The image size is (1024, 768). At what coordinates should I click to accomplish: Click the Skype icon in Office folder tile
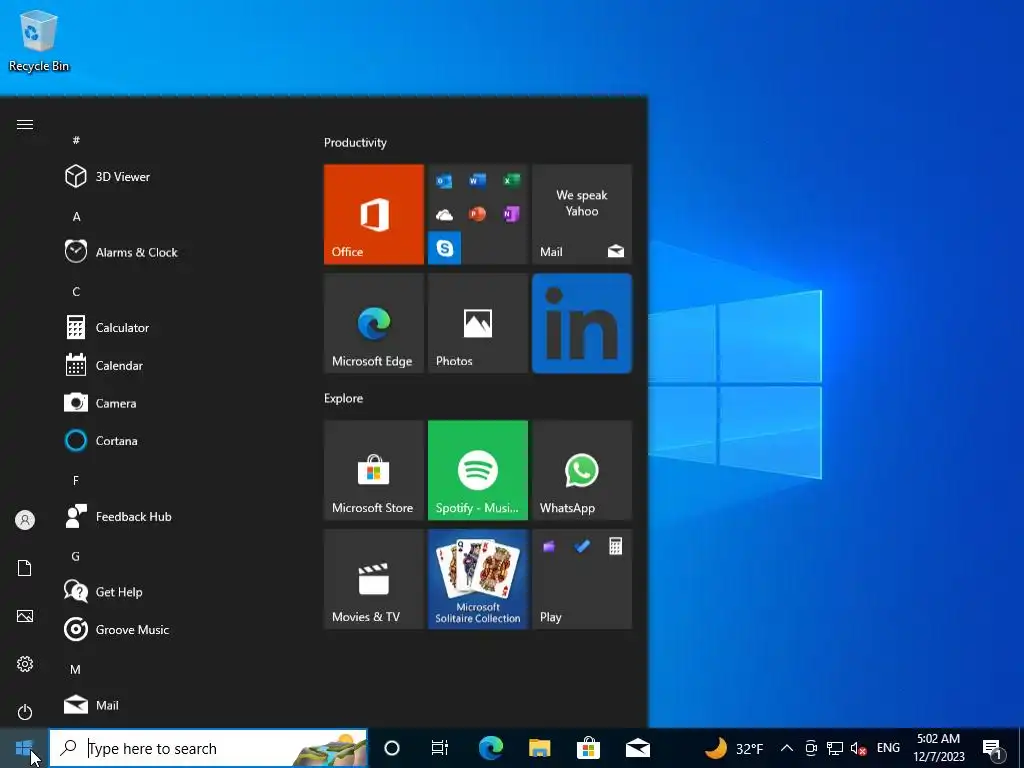pos(445,248)
